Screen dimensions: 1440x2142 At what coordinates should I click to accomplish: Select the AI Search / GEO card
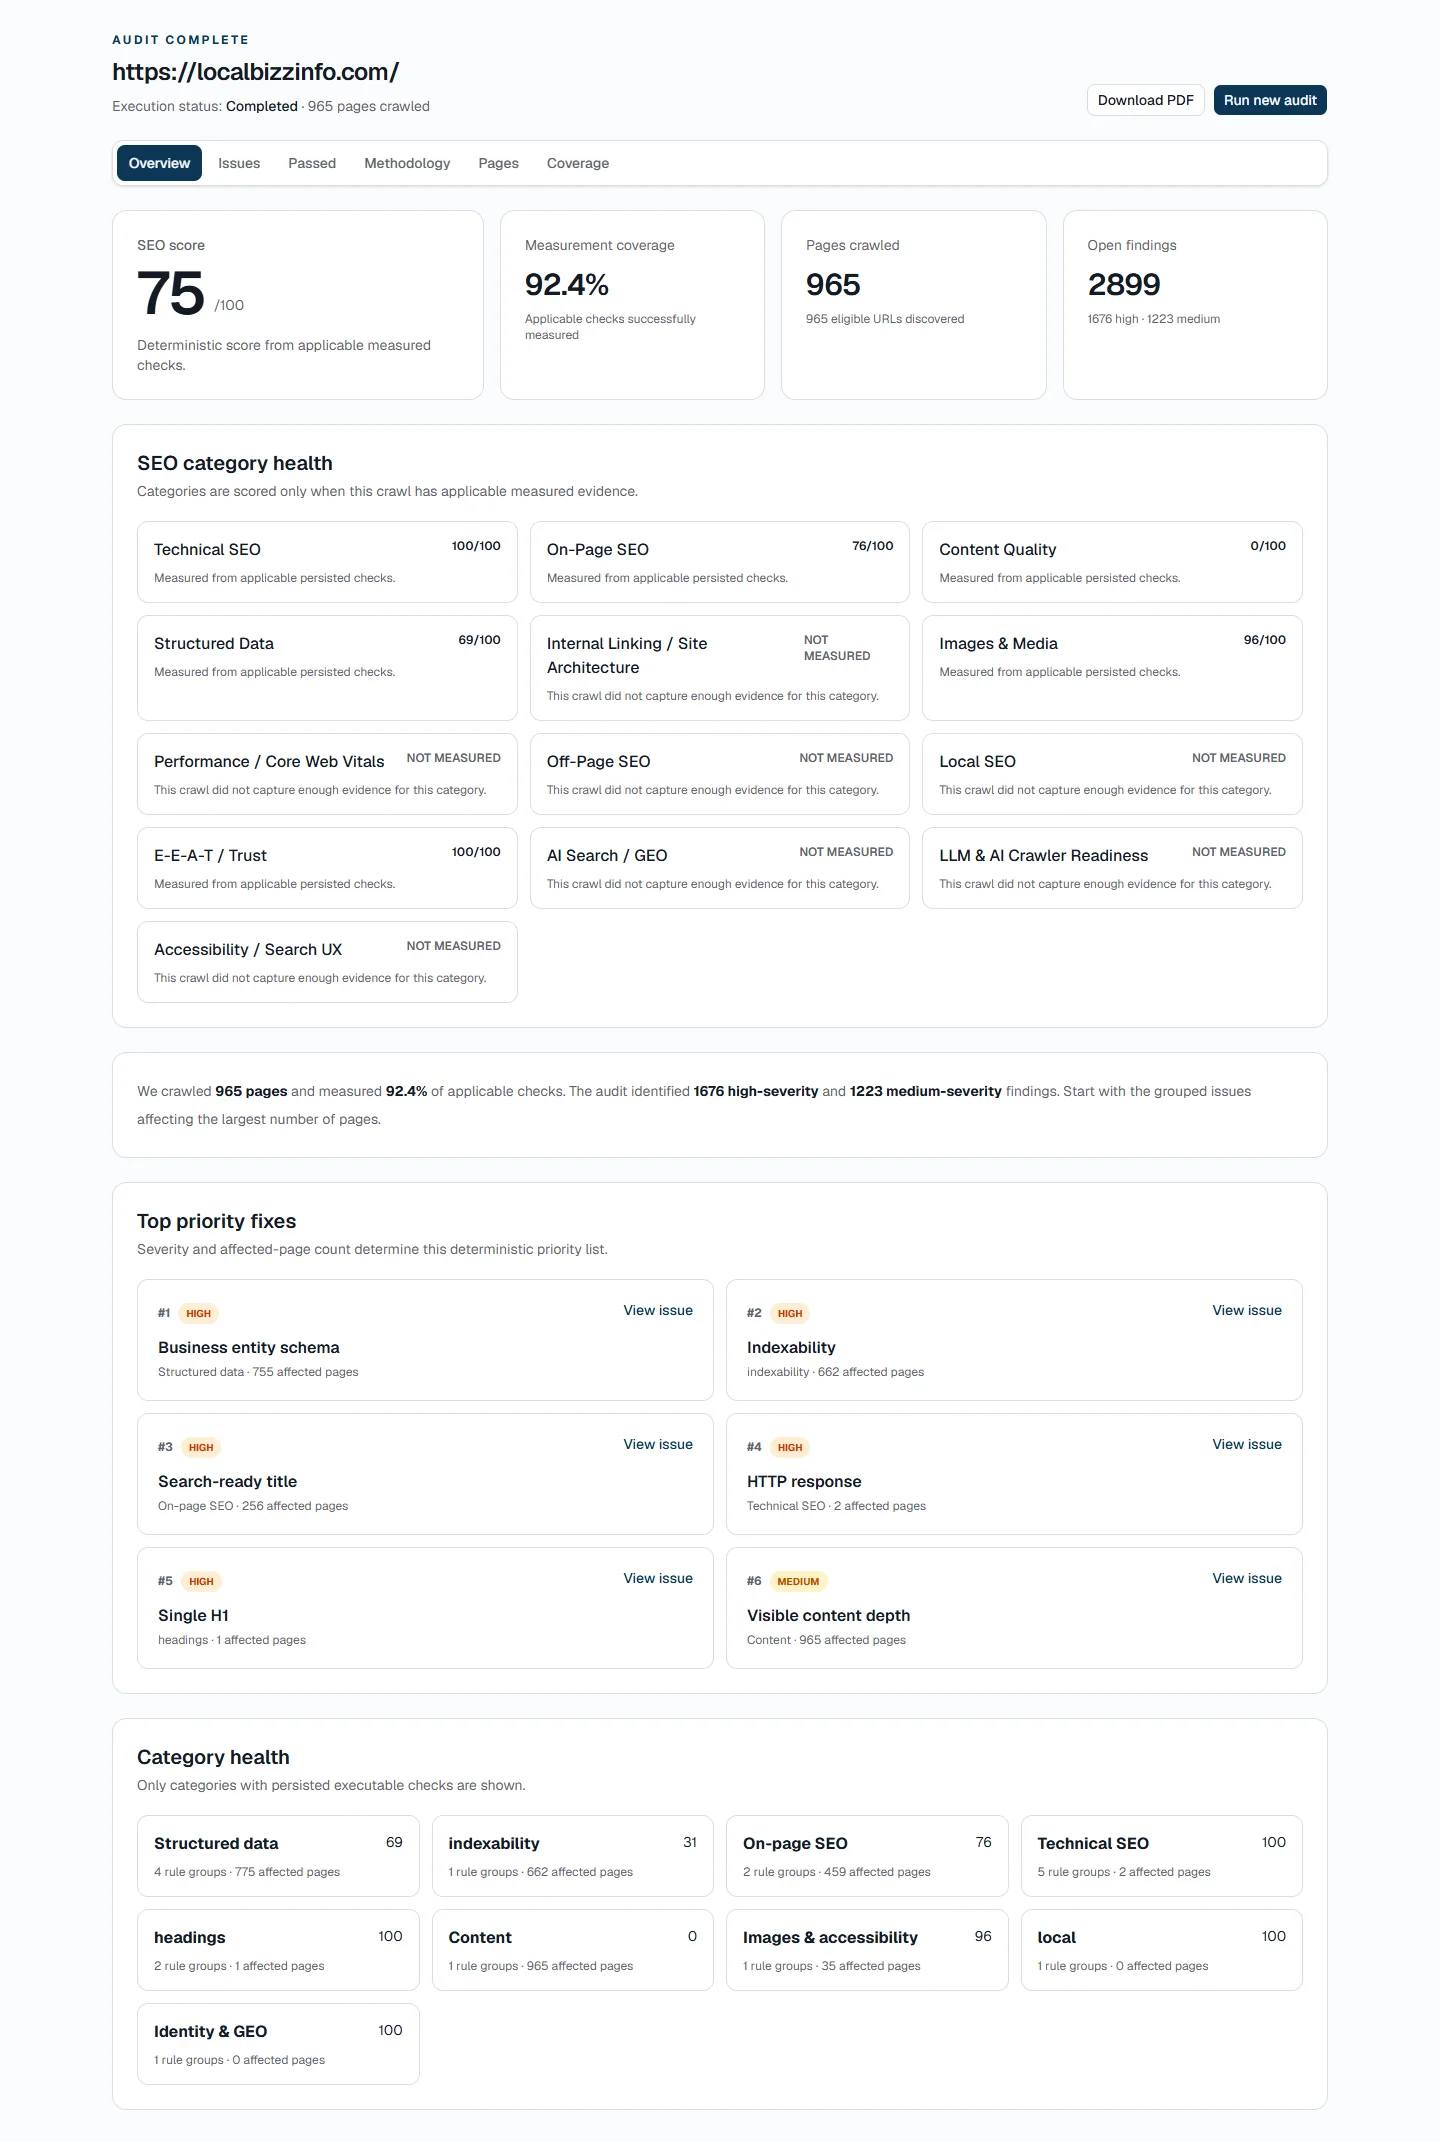point(720,868)
